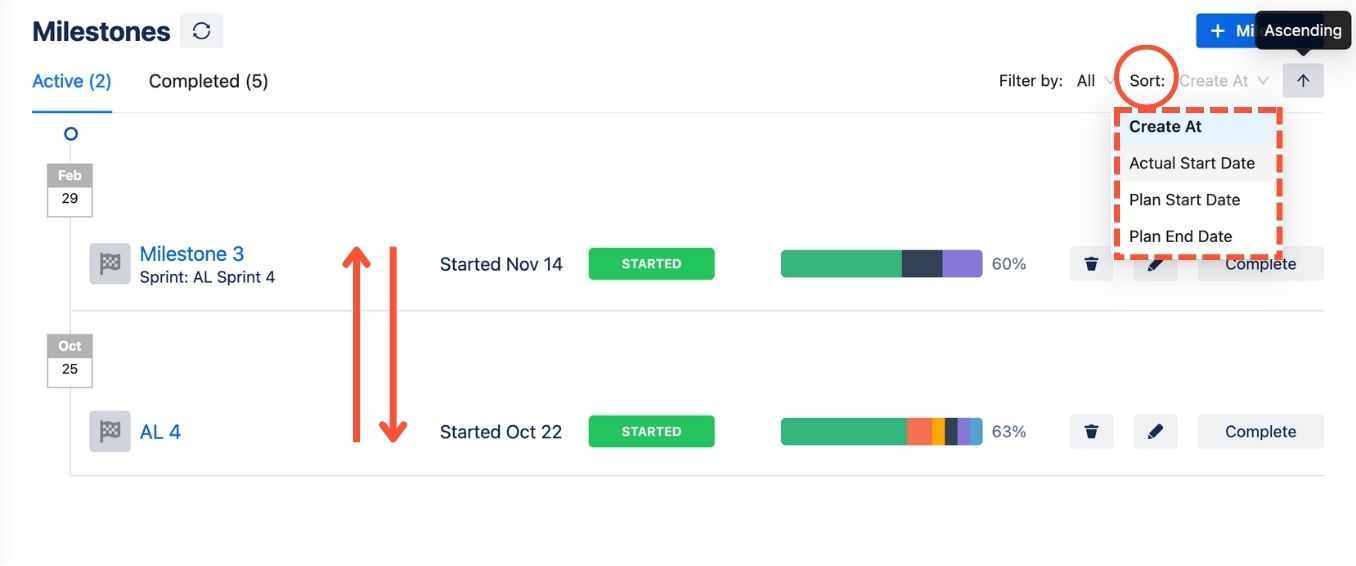This screenshot has height=566, width=1356.
Task: Choose Actual Start Date sort option
Action: pos(1192,163)
